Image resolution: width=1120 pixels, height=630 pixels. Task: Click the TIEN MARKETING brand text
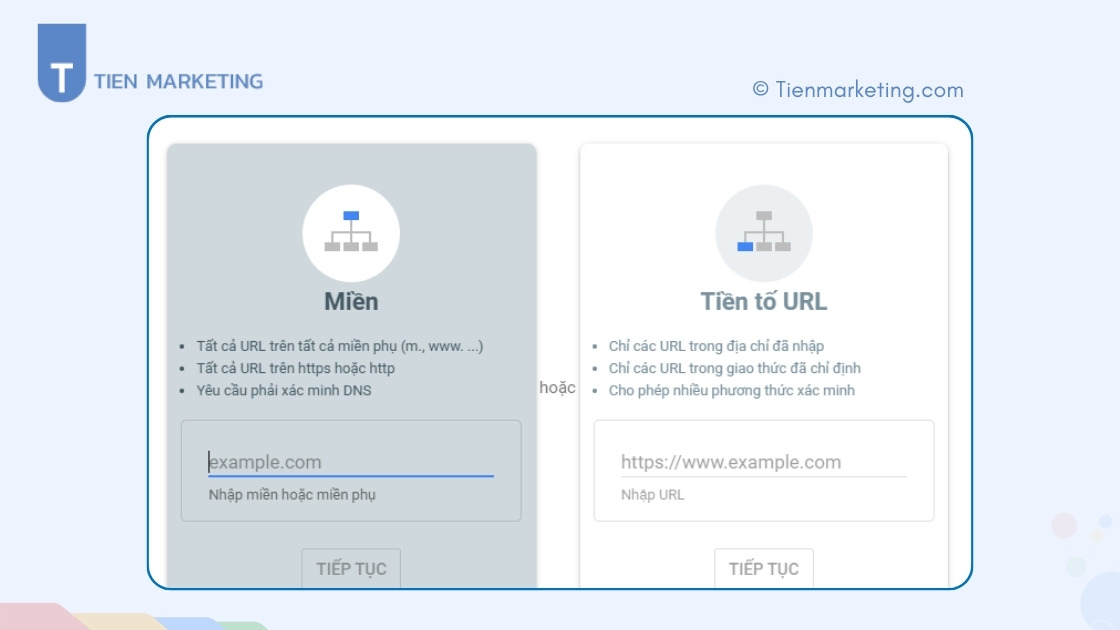(178, 82)
